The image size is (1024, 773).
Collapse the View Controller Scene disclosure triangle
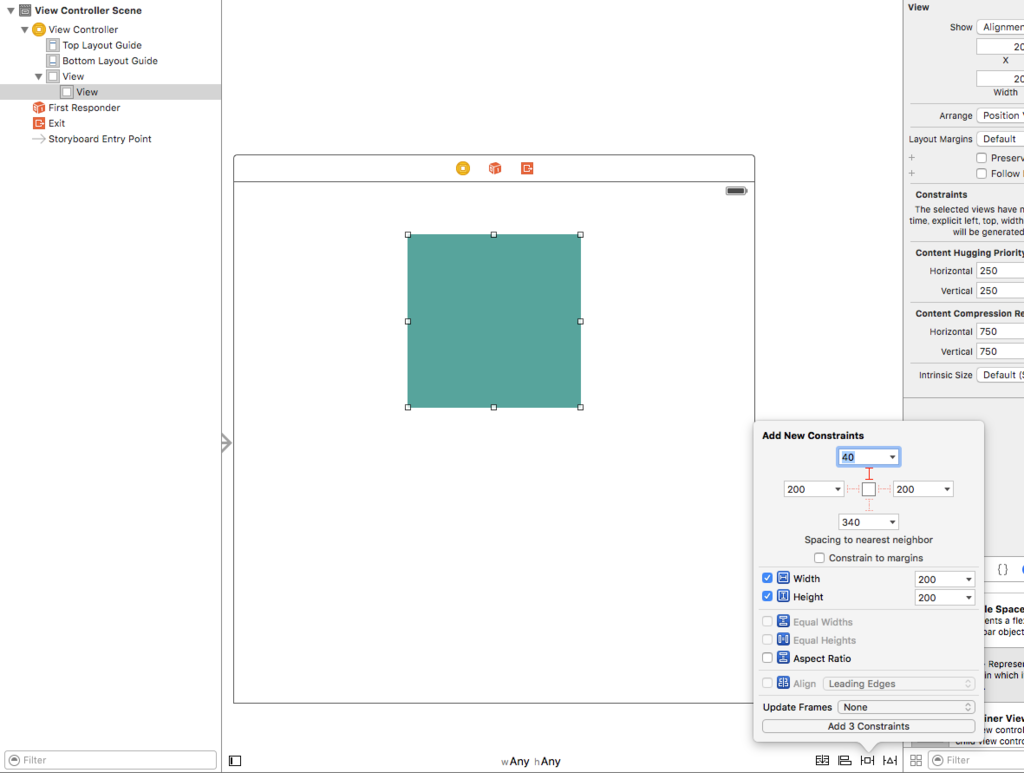coord(10,10)
